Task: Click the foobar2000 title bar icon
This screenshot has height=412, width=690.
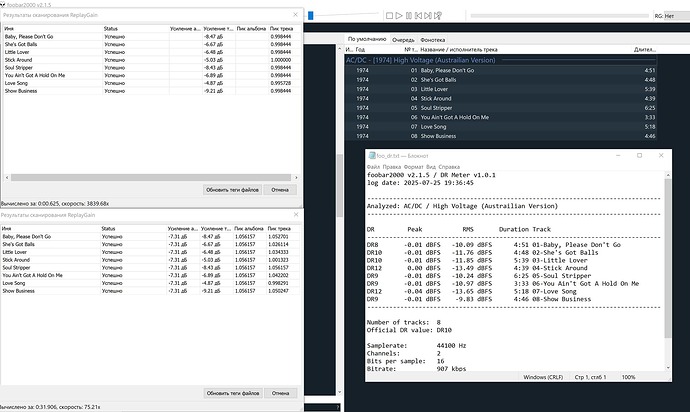Action: pyautogui.click(x=3, y=4)
